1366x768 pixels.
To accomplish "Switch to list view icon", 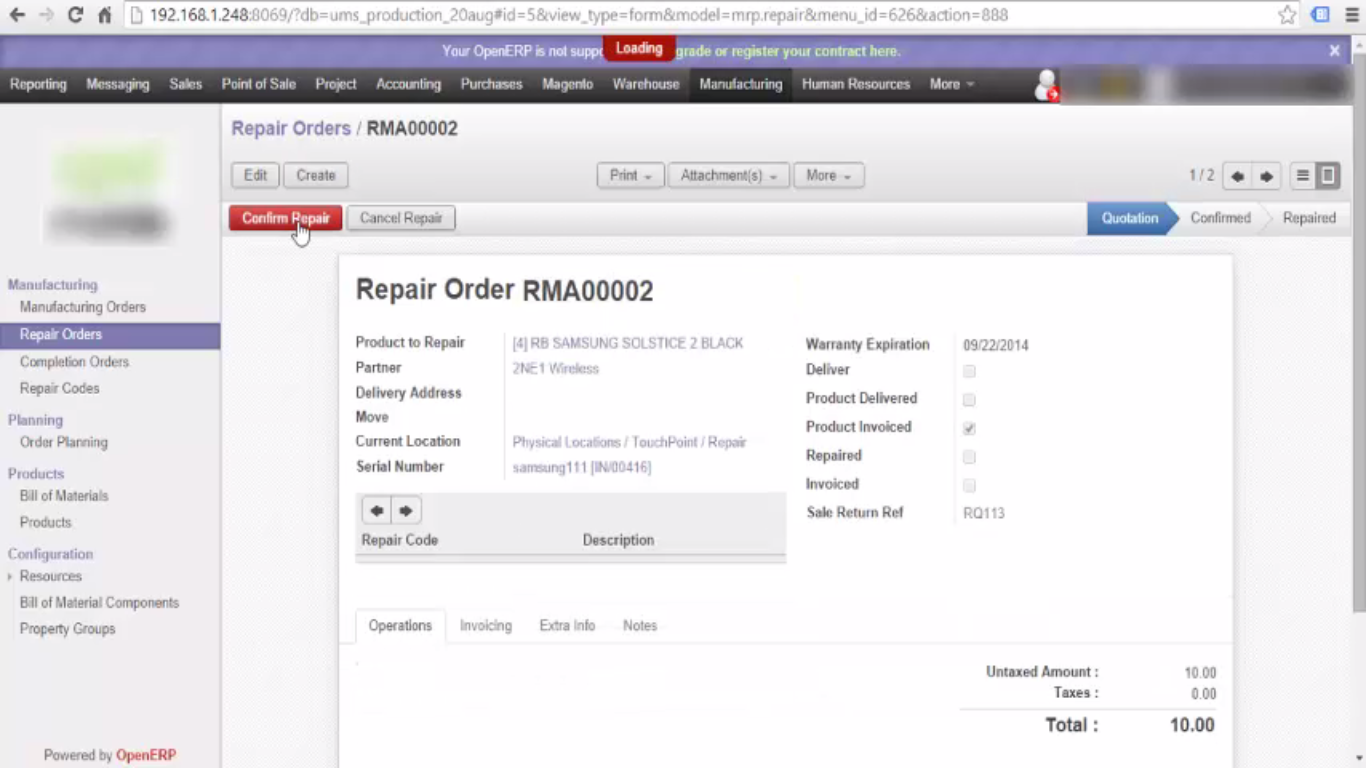I will 1302,176.
